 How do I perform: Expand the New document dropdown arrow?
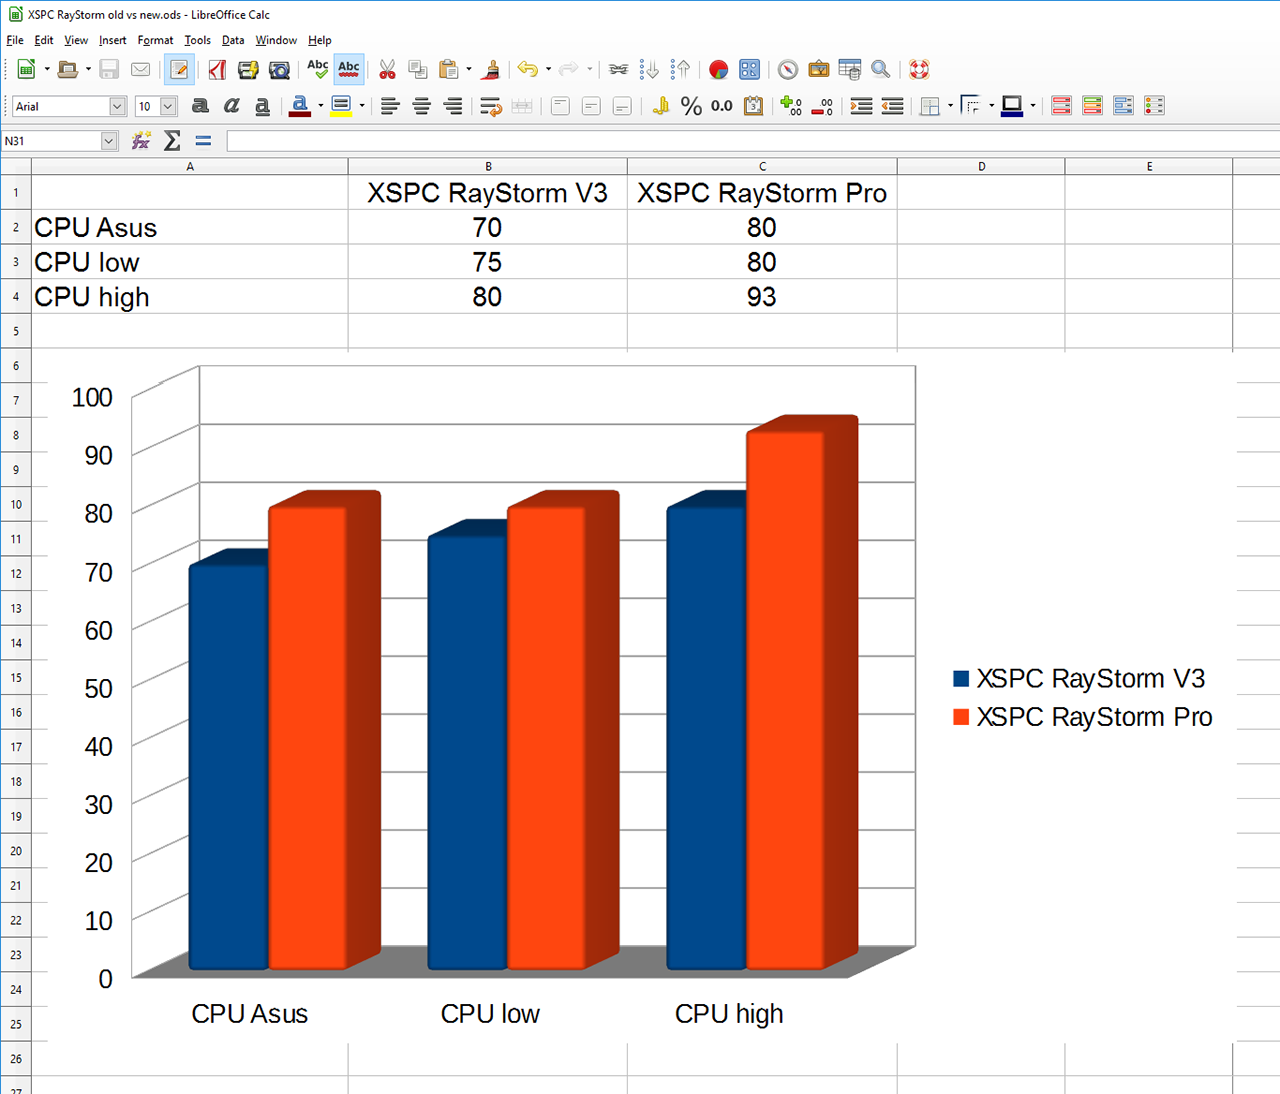47,69
